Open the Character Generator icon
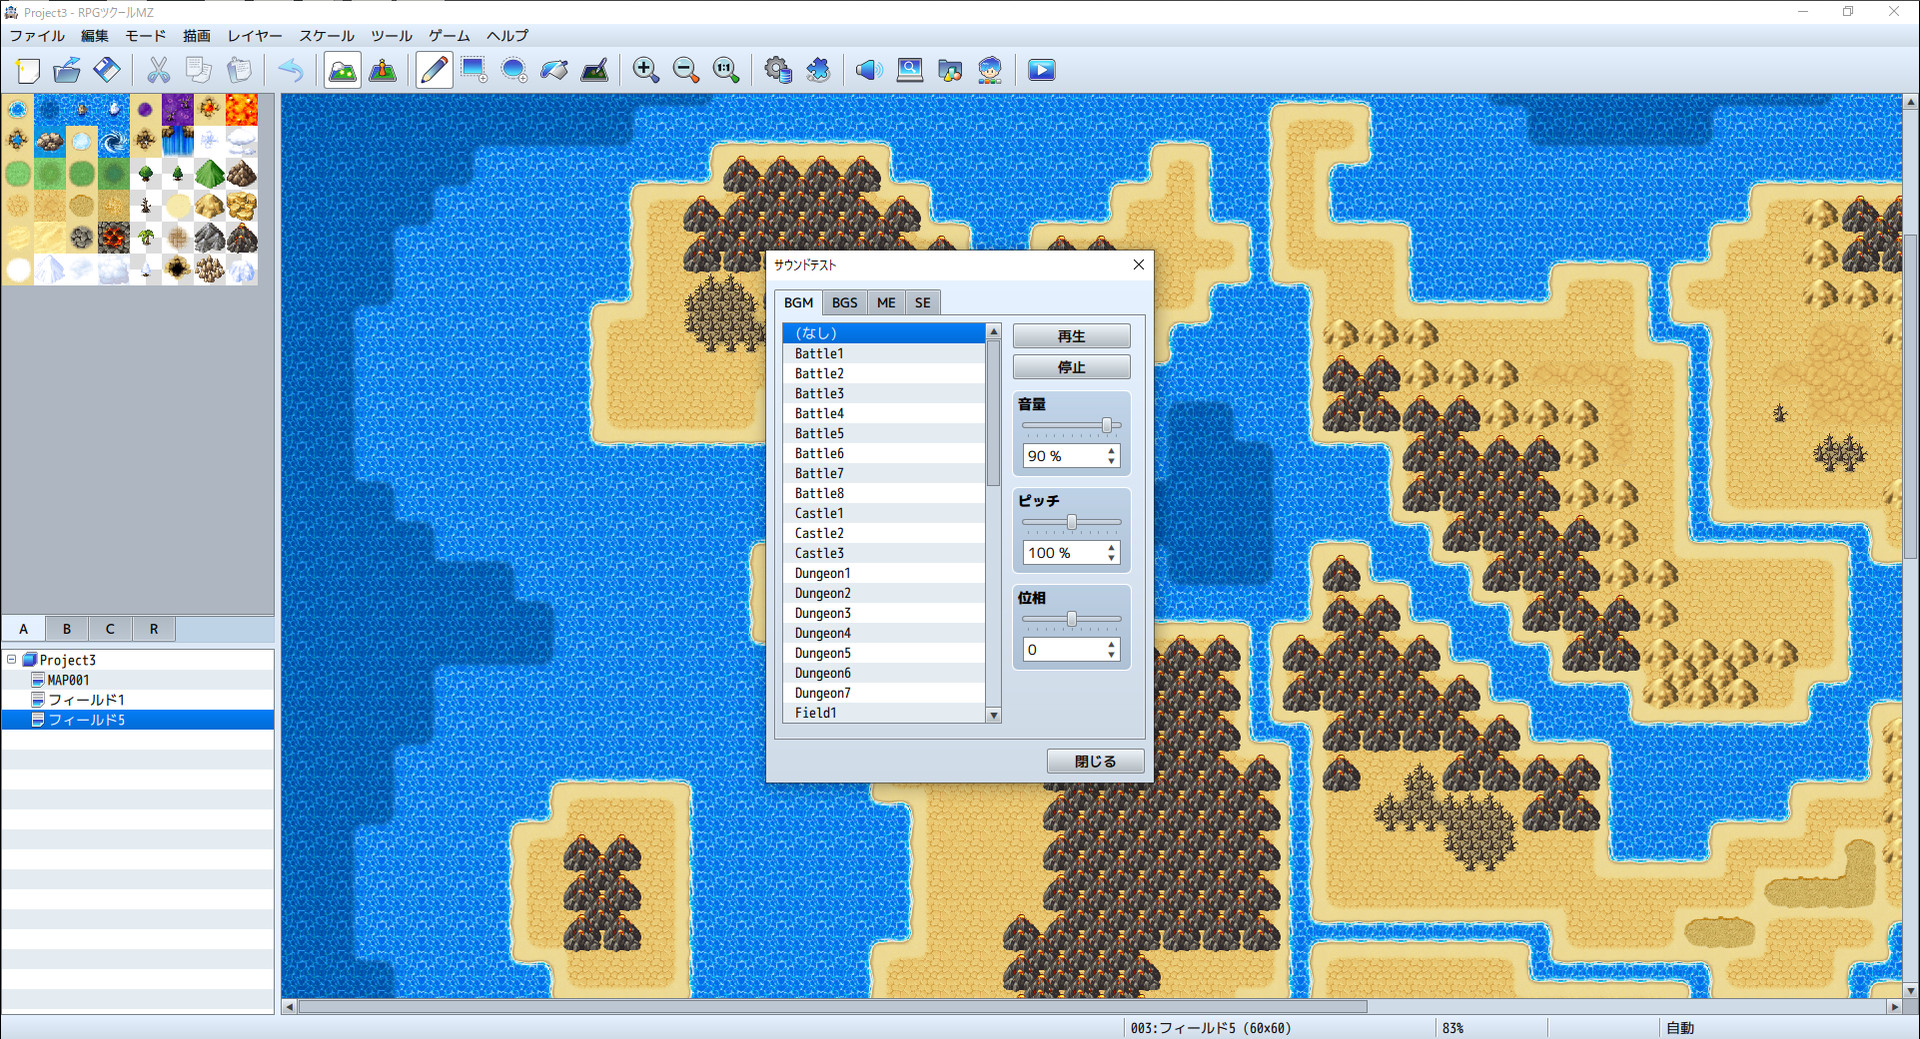Image resolution: width=1920 pixels, height=1039 pixels. point(990,70)
